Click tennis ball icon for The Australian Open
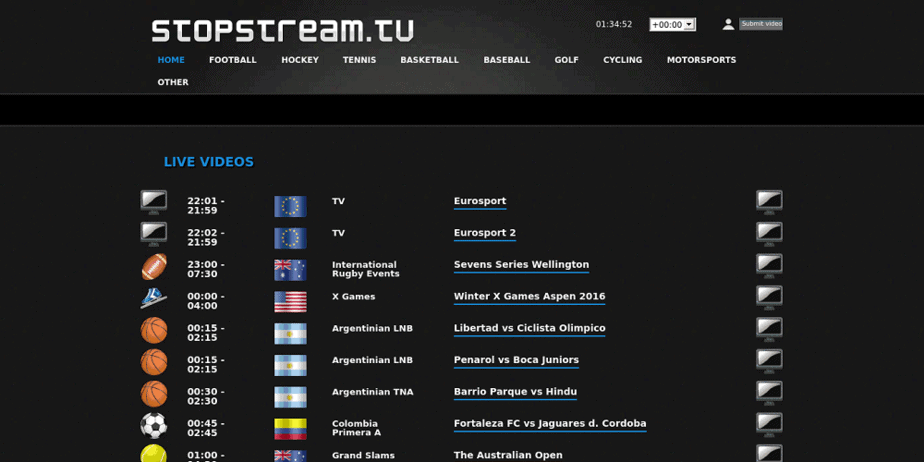 pyautogui.click(x=154, y=454)
